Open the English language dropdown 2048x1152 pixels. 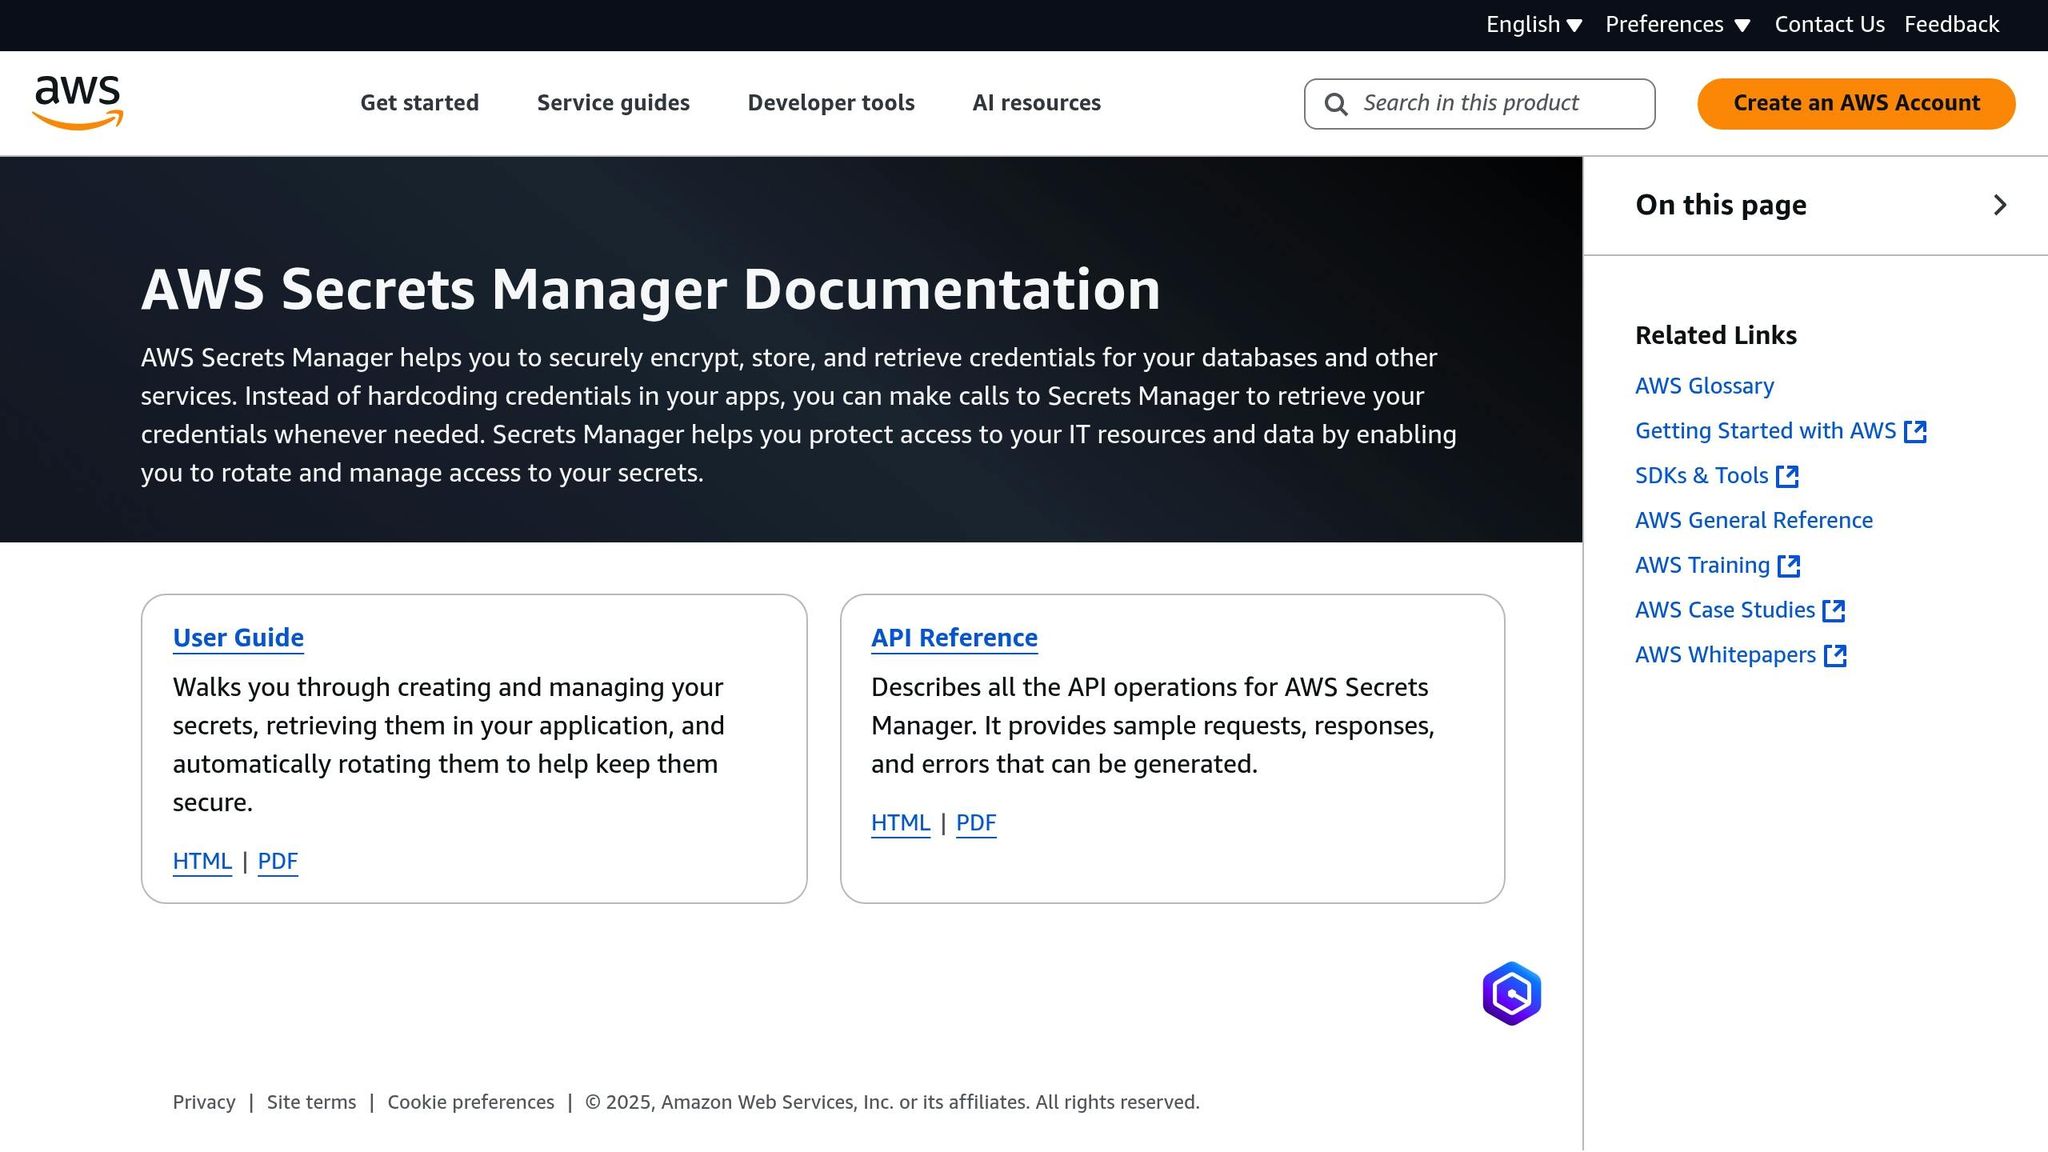1534,25
